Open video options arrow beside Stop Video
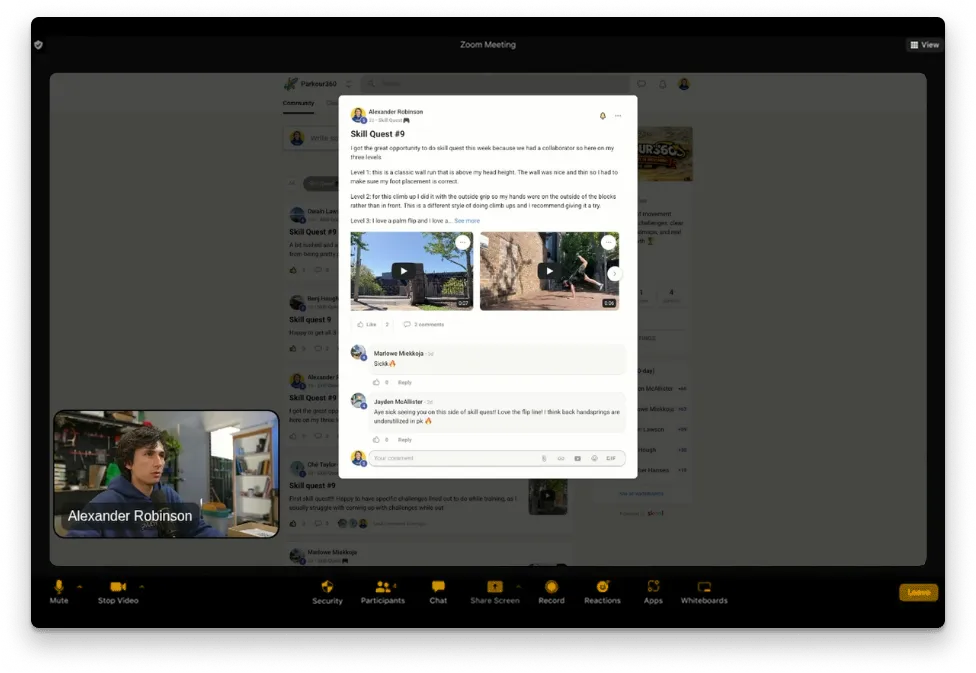 (x=142, y=586)
